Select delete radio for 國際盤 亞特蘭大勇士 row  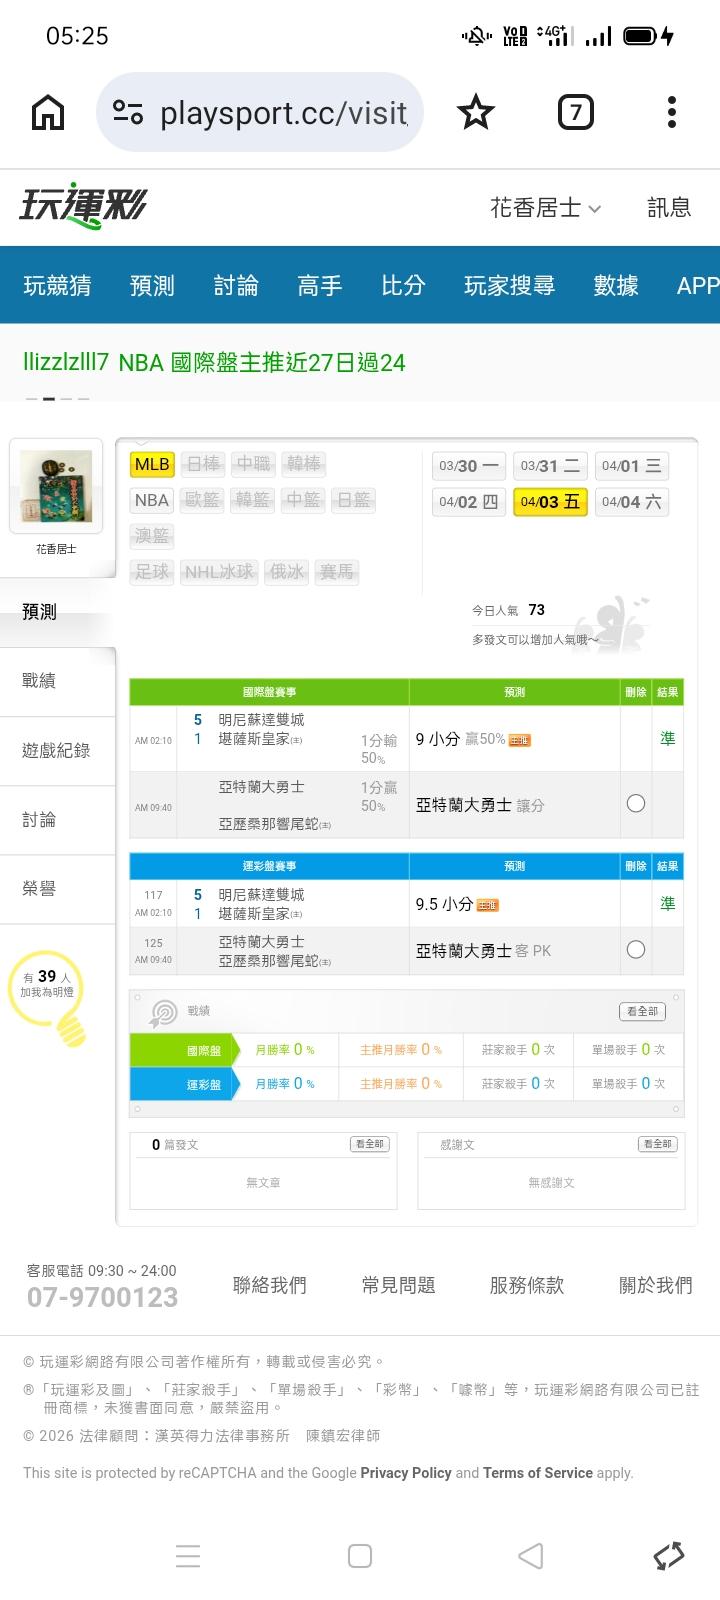635,804
